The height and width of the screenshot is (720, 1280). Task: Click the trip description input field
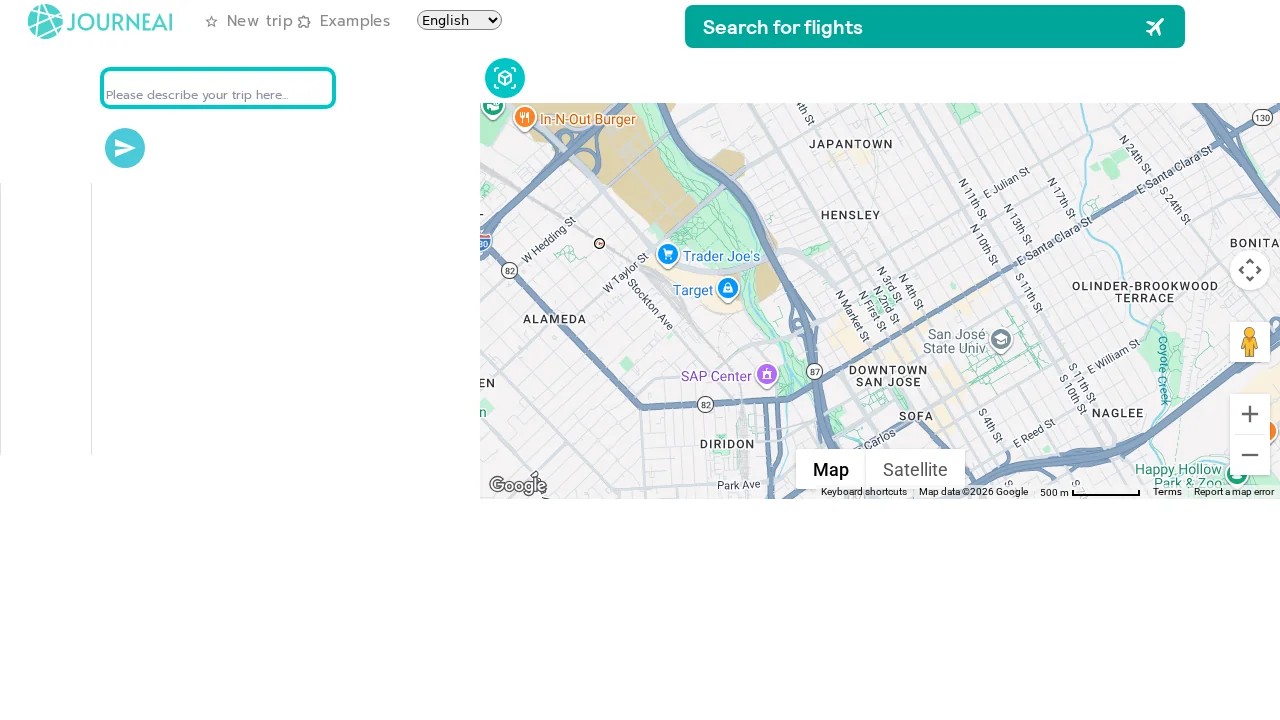point(218,88)
